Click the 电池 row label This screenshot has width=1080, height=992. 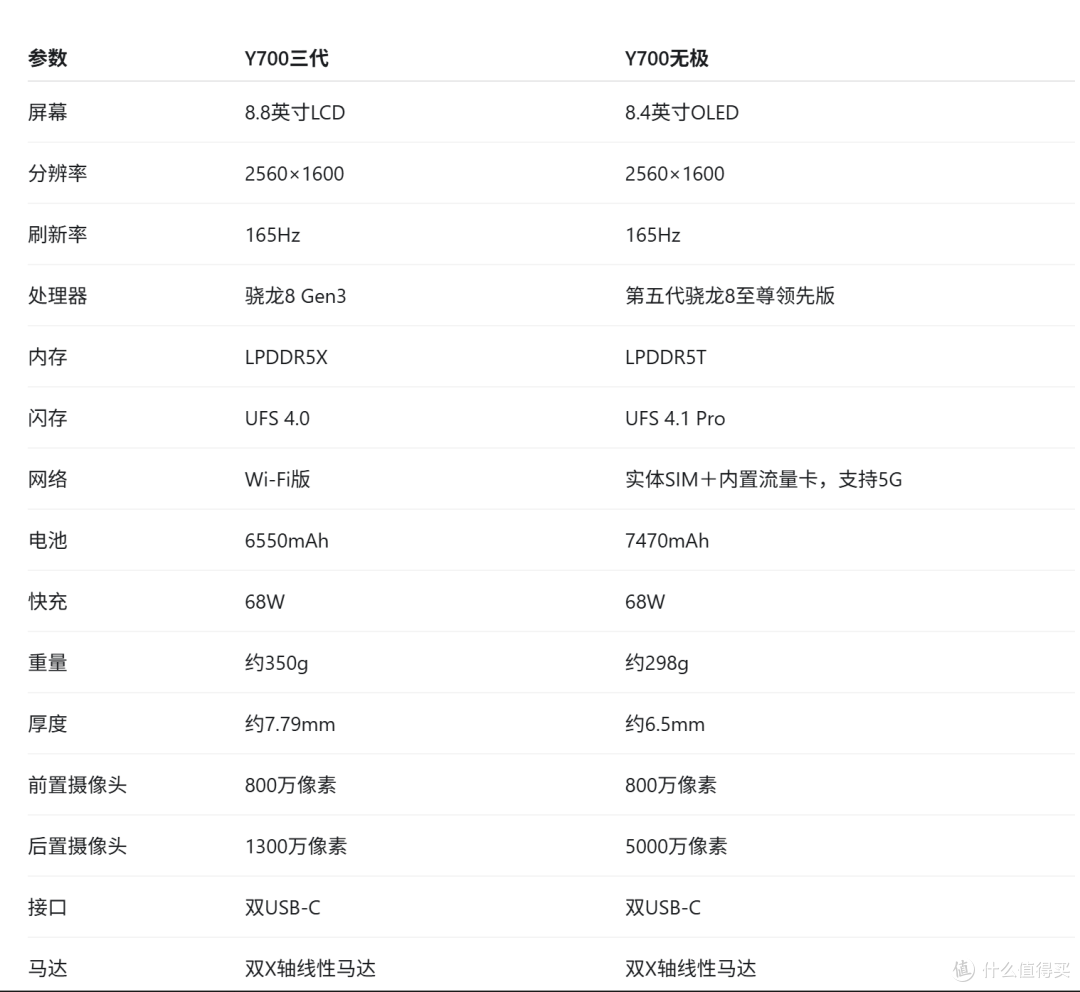[x=48, y=541]
